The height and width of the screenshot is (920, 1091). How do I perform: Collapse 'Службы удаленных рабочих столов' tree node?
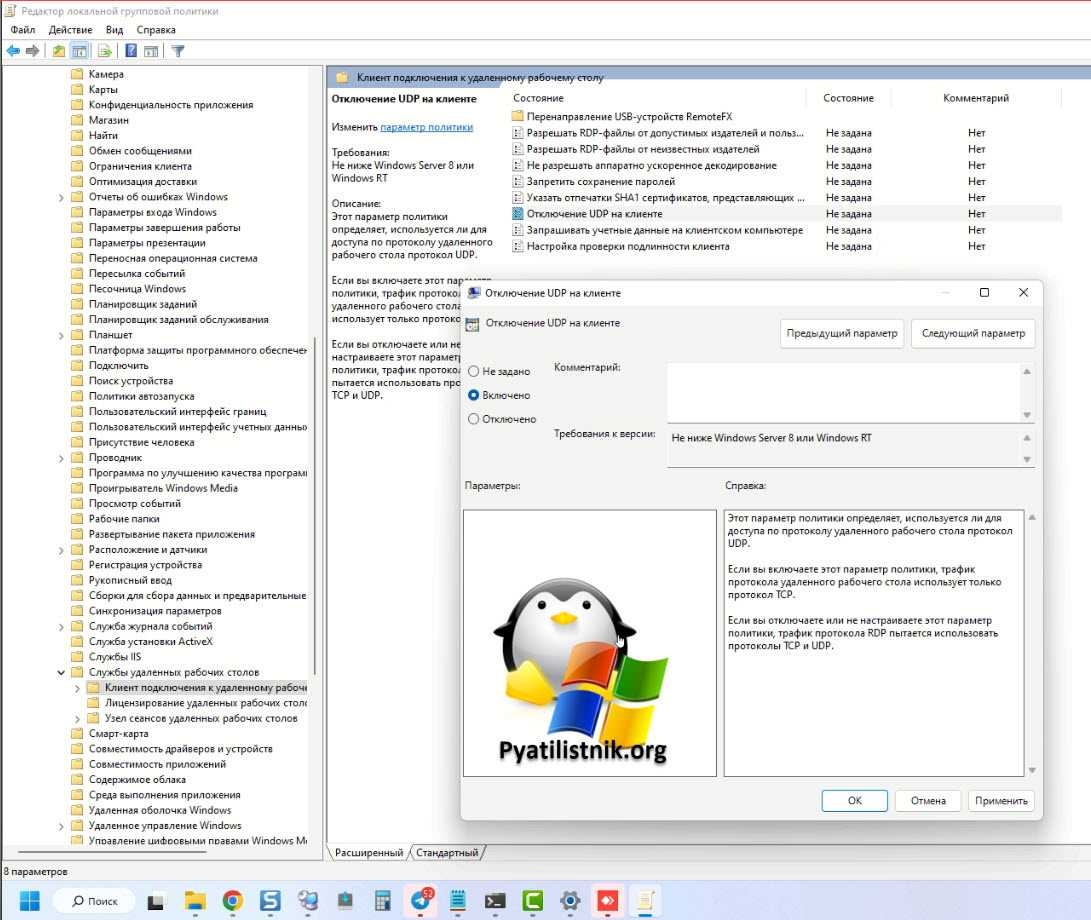(62, 672)
